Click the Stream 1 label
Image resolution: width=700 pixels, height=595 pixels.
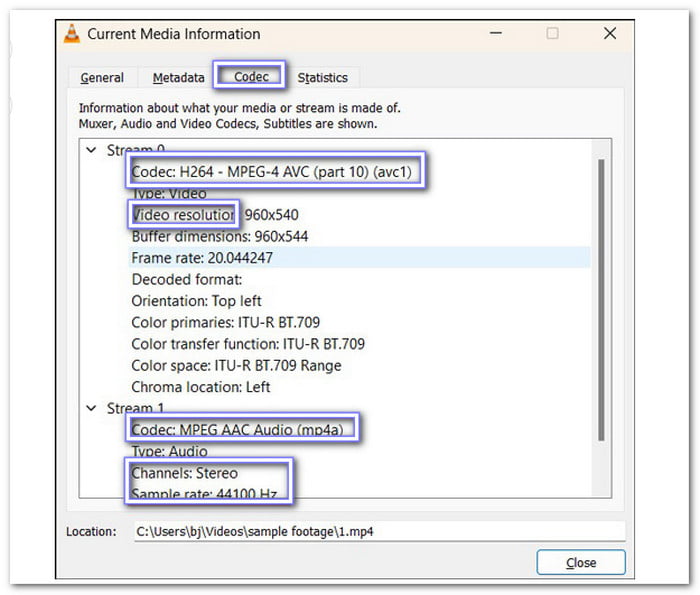(x=135, y=408)
